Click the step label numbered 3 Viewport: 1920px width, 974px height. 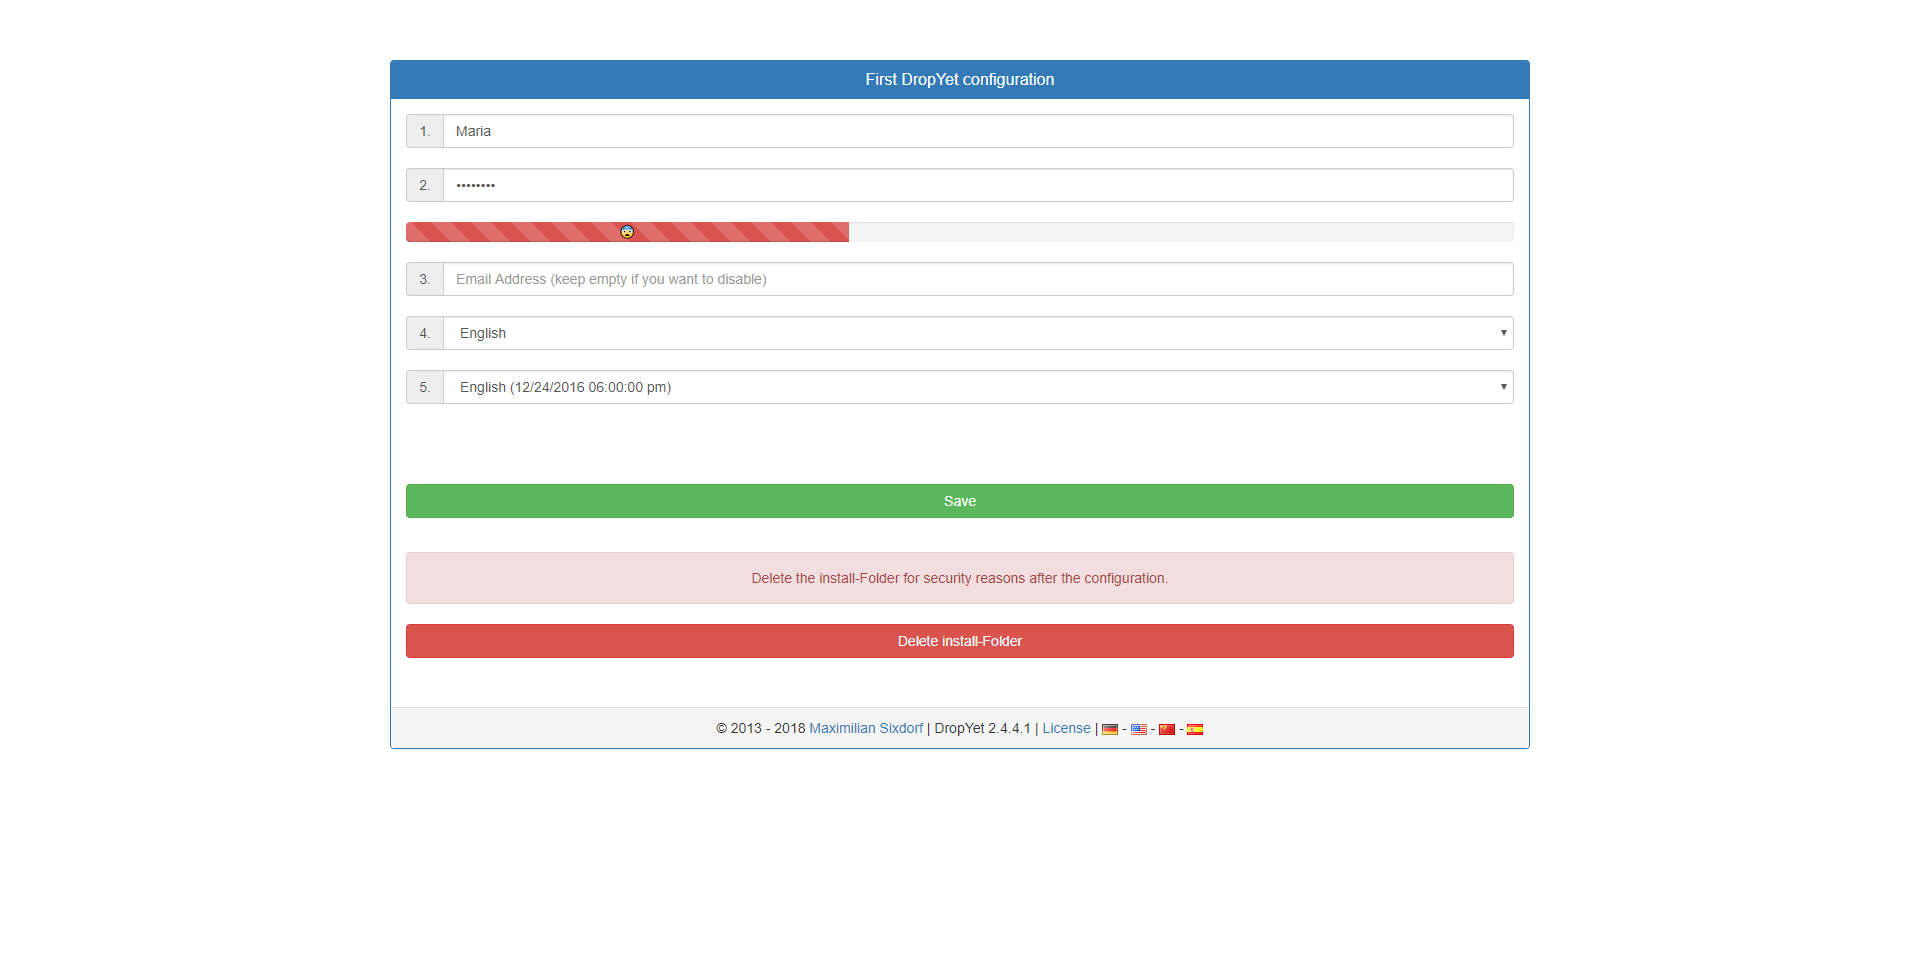coord(424,279)
